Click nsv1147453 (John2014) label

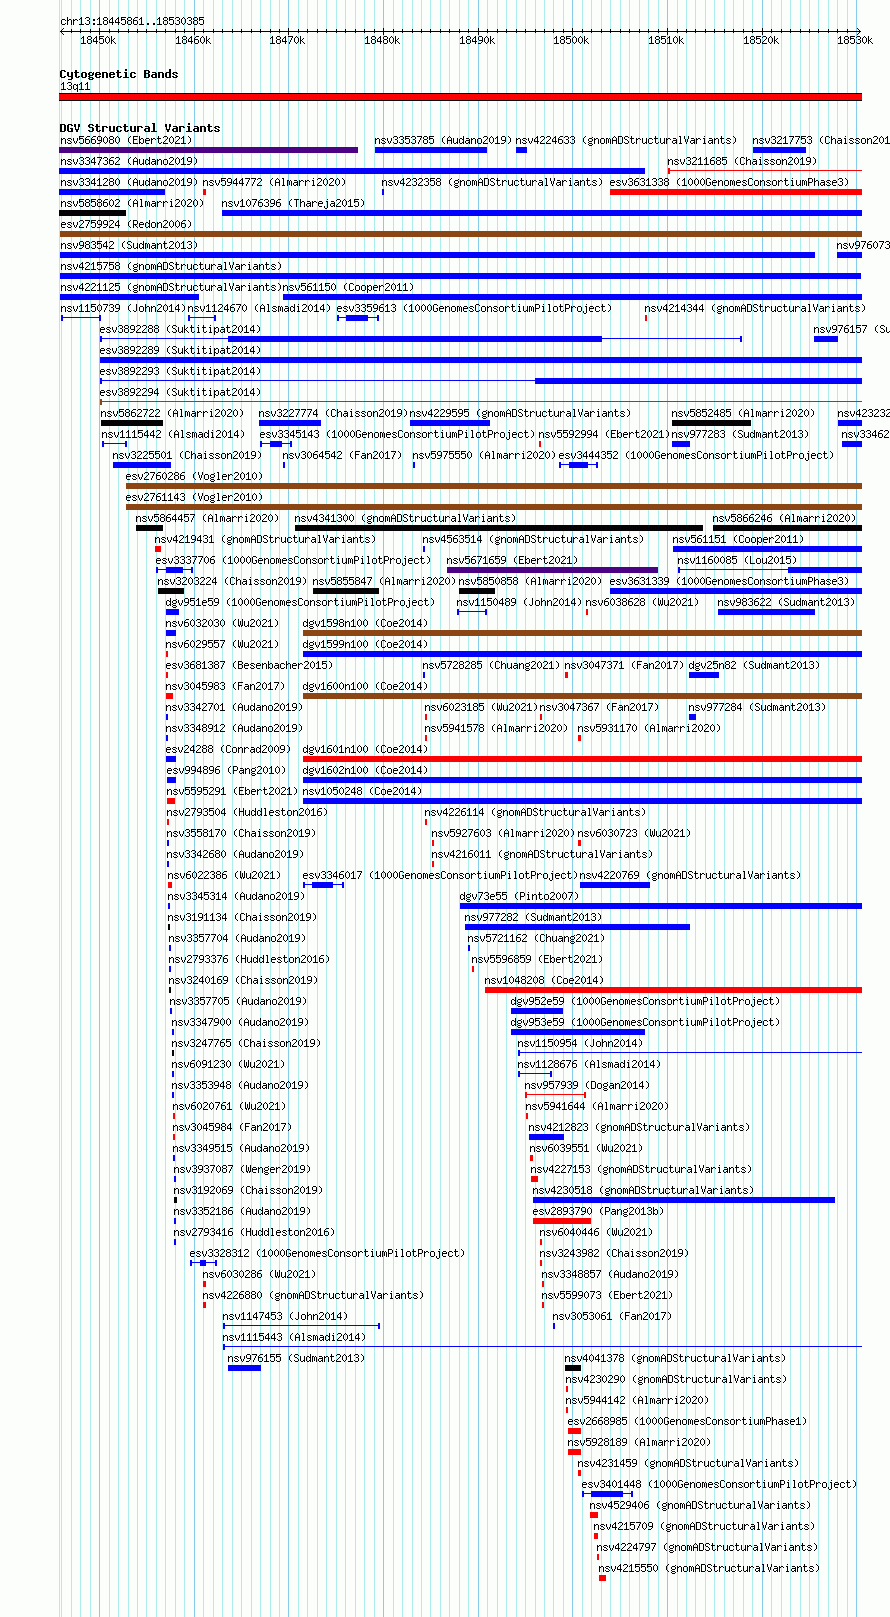[285, 1316]
